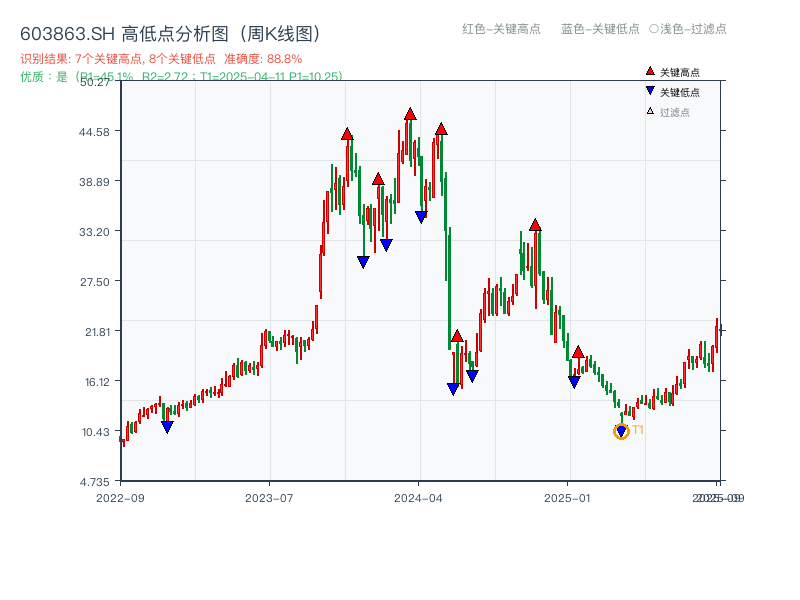Screen dimensions: 800x600
Task: Select the blue 关键低点 legend marker
Action: click(649, 89)
